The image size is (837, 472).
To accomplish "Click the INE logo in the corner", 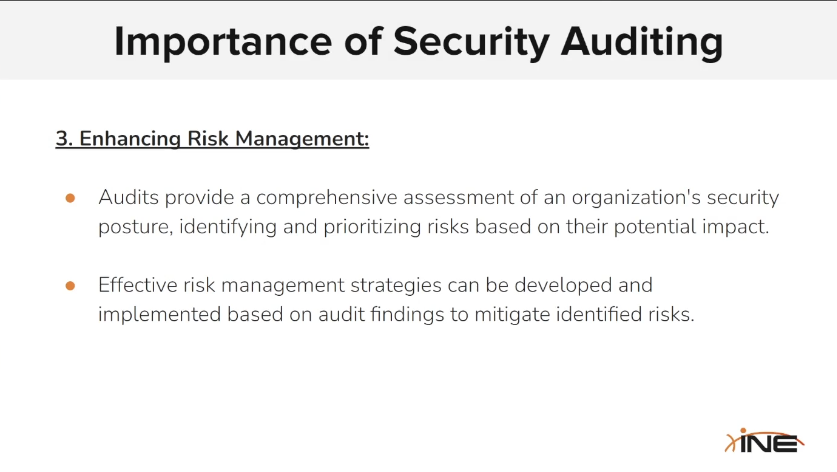I will tap(762, 442).
